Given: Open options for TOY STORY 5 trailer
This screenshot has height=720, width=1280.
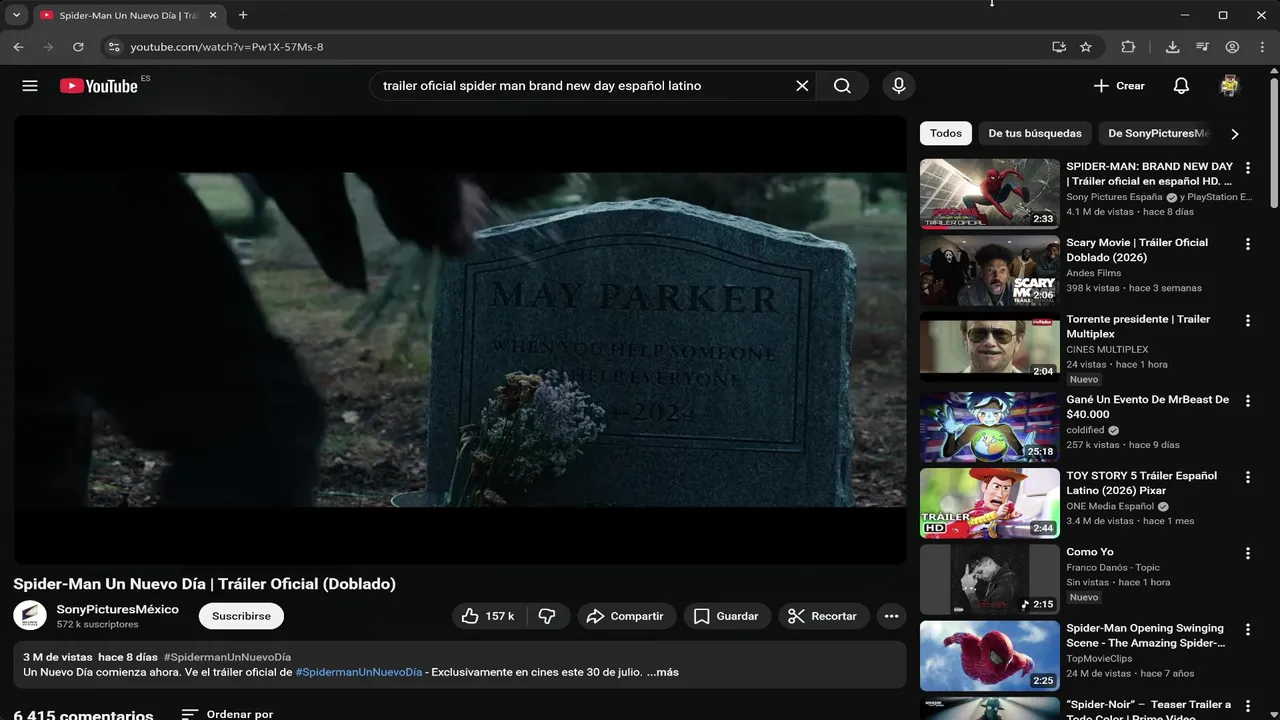Looking at the screenshot, I should [x=1247, y=477].
